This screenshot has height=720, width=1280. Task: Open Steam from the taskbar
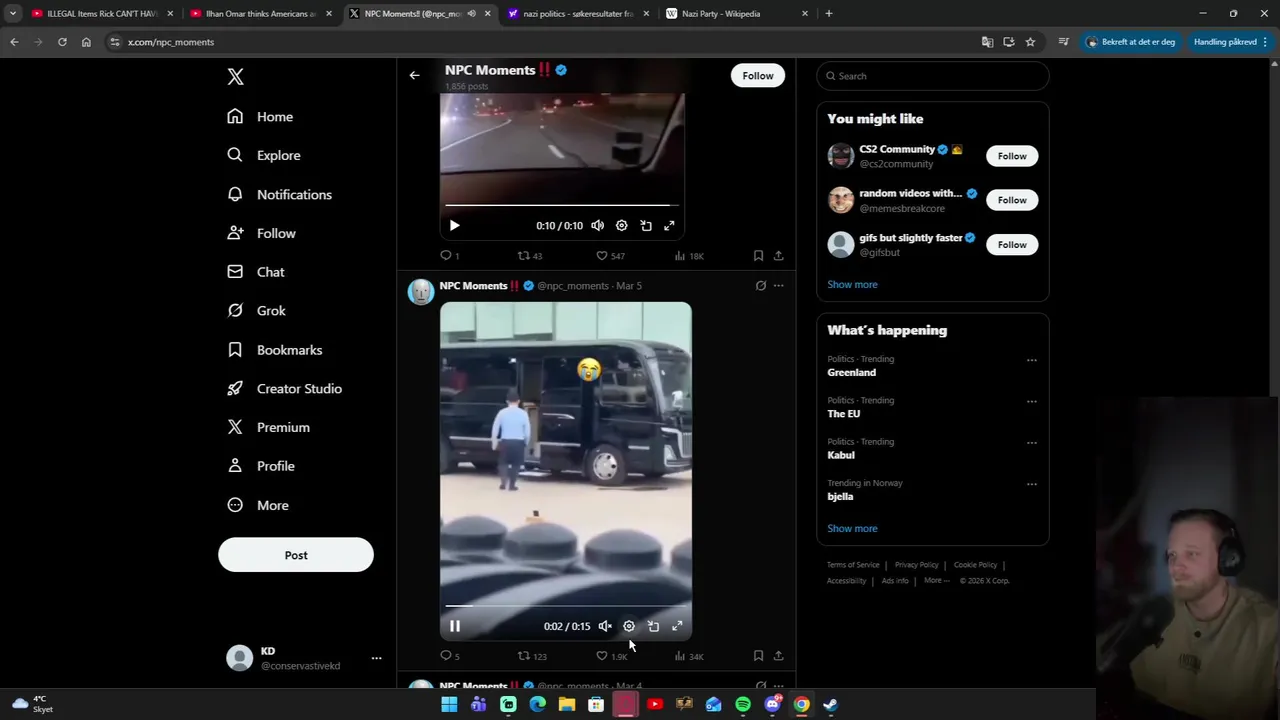pyautogui.click(x=830, y=705)
